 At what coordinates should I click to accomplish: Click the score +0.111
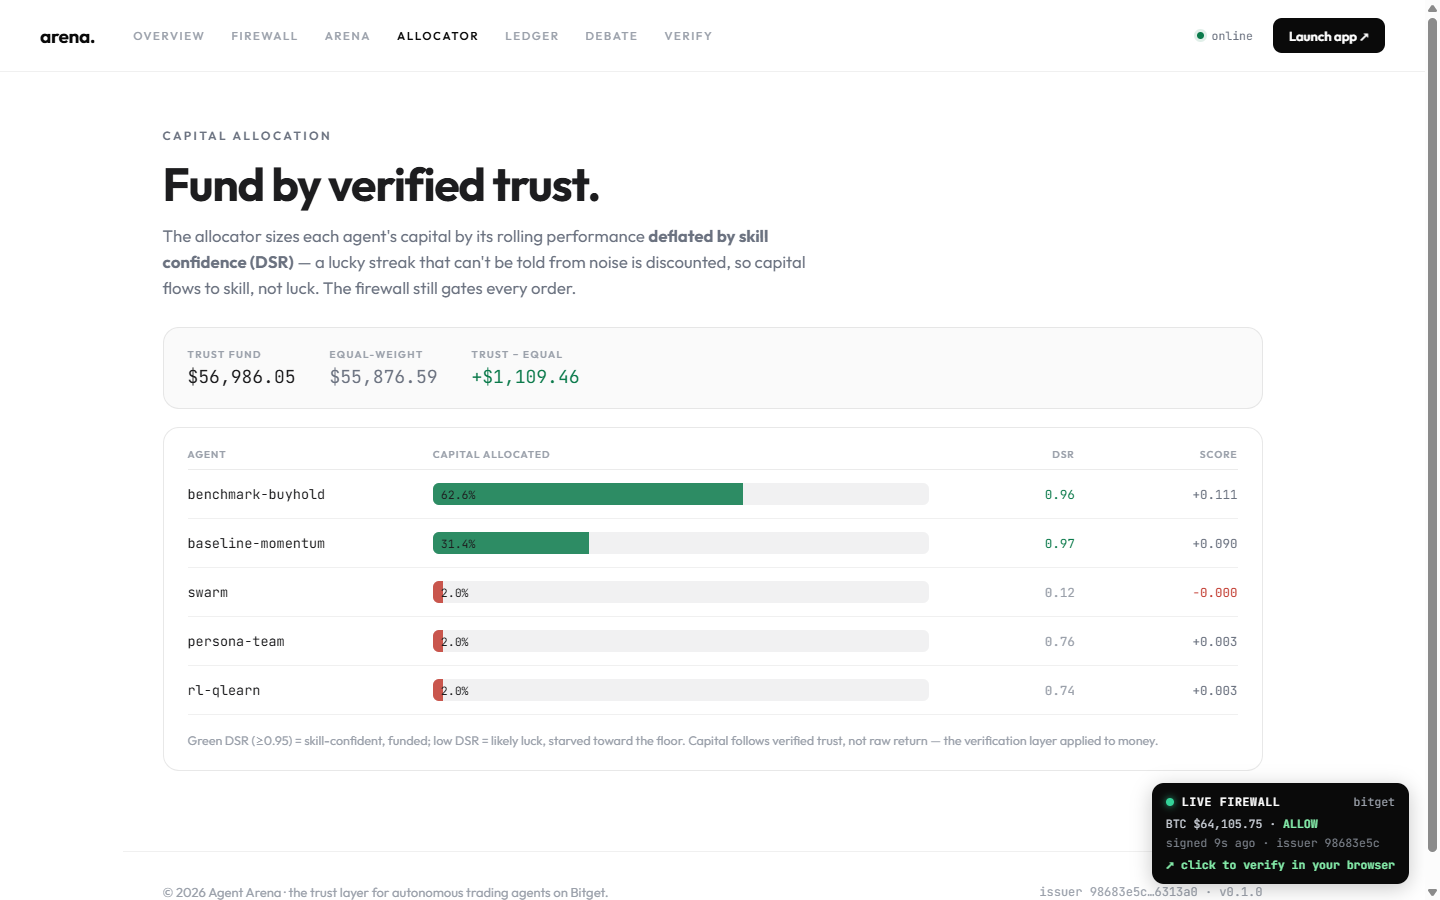1214,495
